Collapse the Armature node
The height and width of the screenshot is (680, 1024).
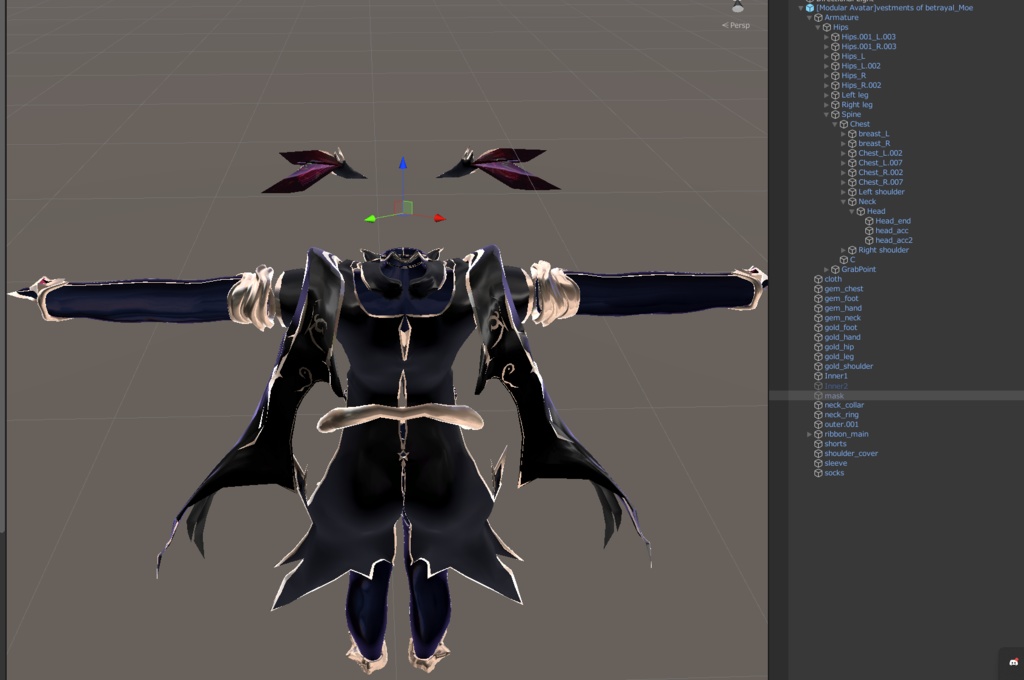click(810, 18)
